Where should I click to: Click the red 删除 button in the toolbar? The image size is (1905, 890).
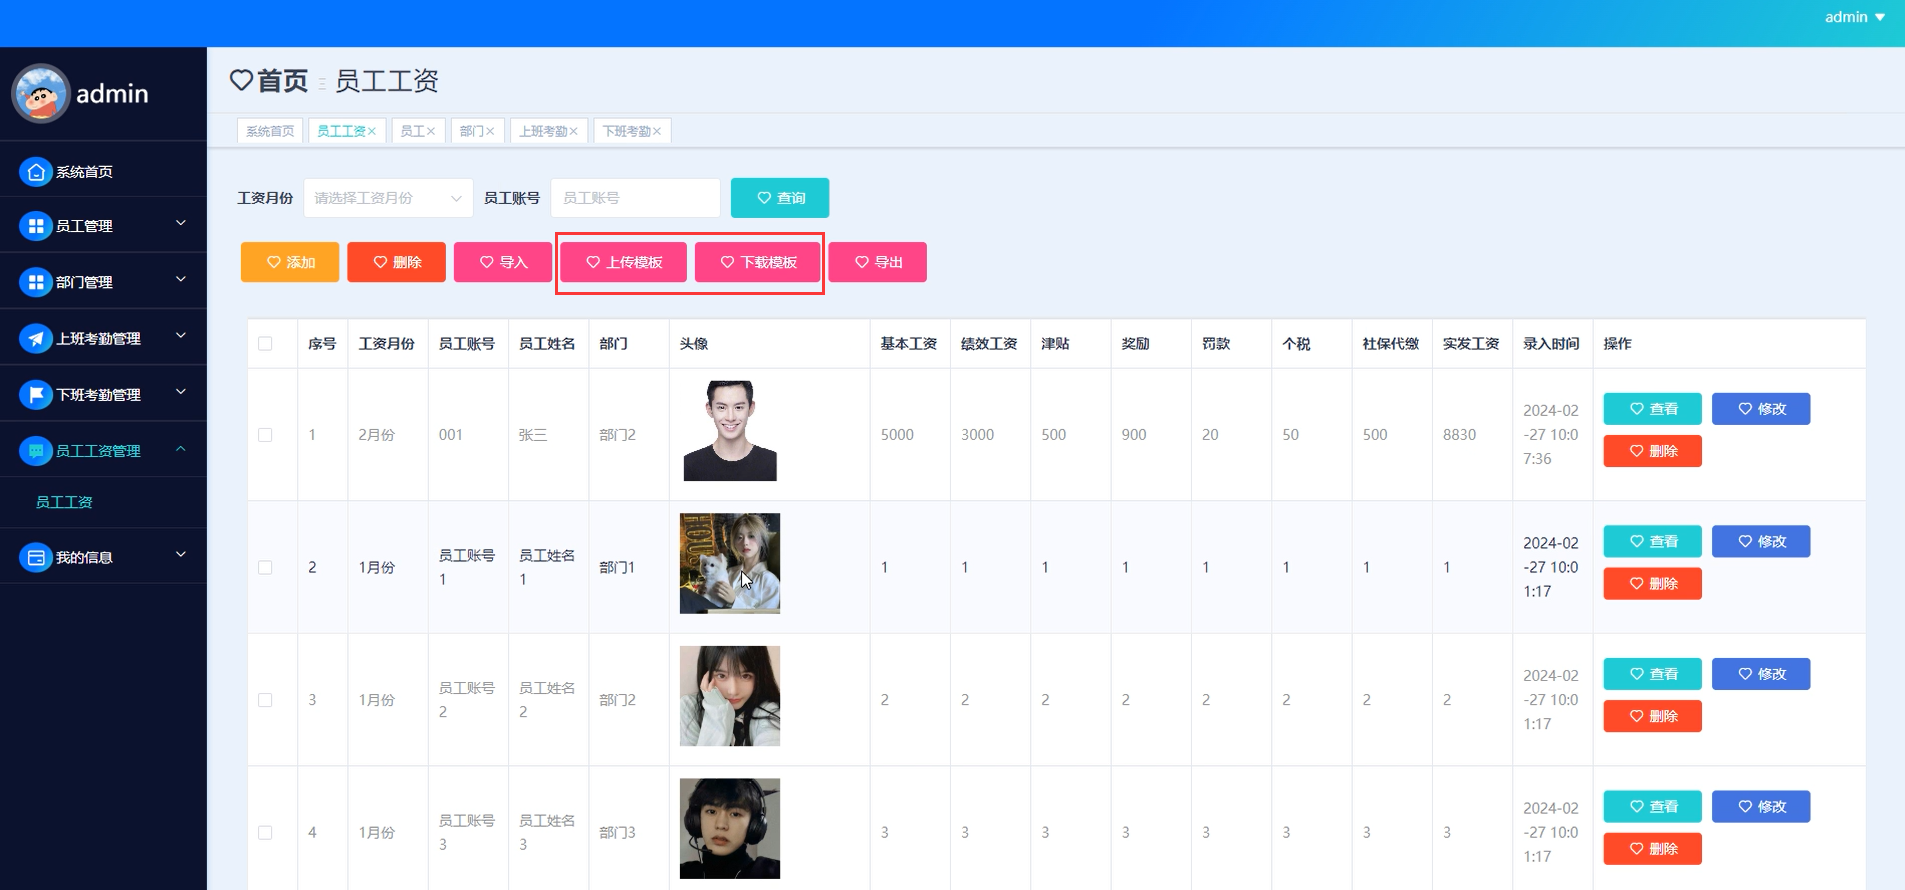pos(396,262)
